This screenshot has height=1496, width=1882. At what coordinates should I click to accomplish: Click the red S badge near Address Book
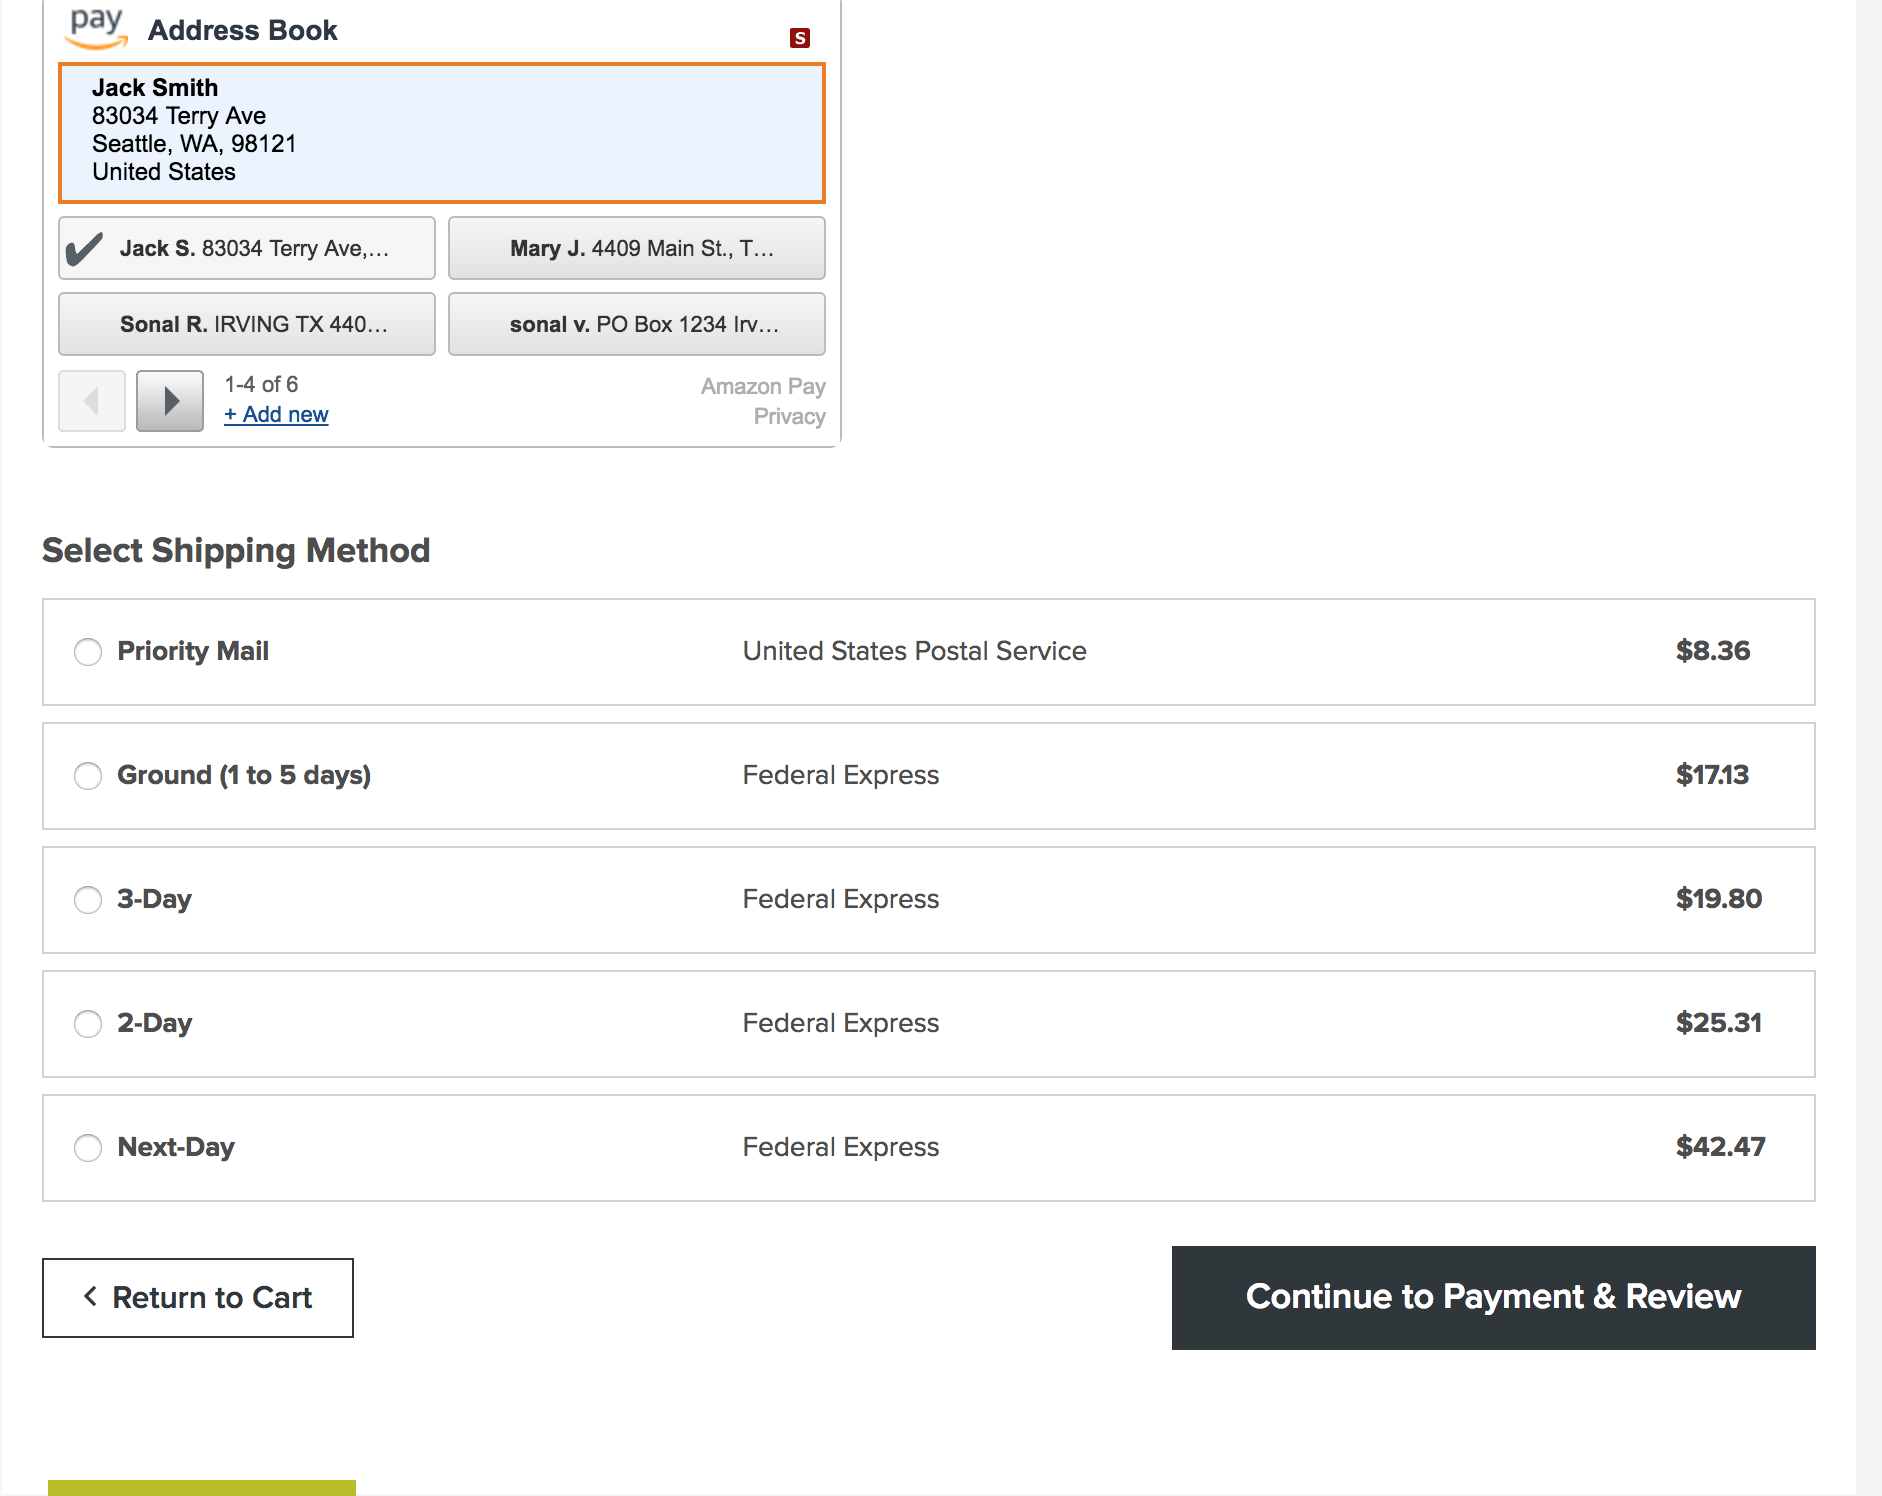[799, 36]
